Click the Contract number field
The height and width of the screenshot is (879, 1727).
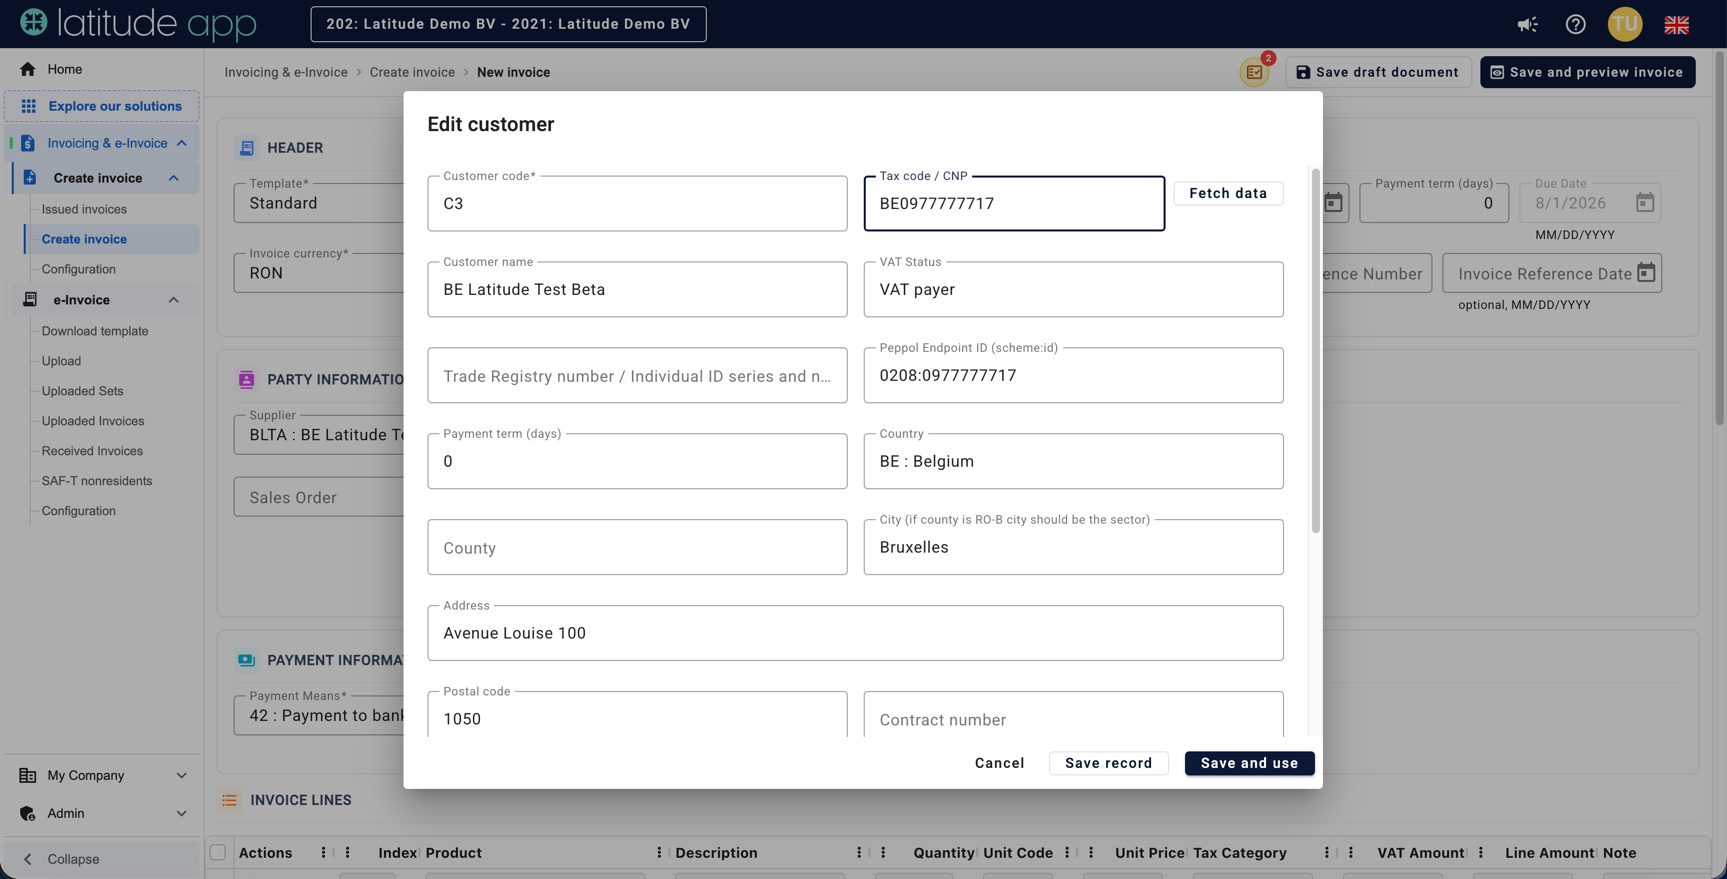tap(1073, 714)
